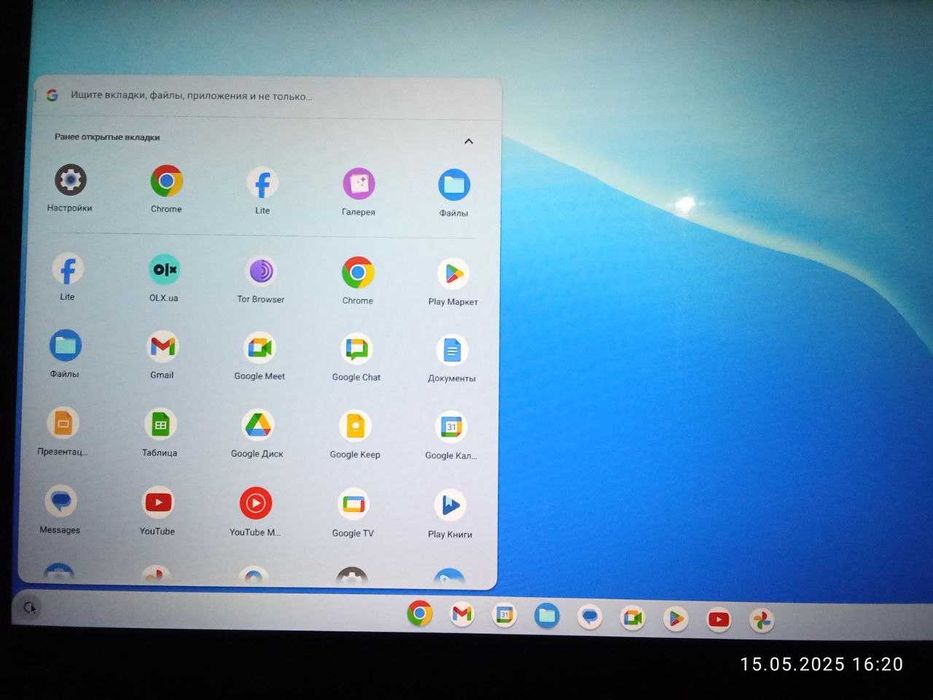The image size is (933, 700).
Task: Open the Презентации app
Action: (x=63, y=424)
